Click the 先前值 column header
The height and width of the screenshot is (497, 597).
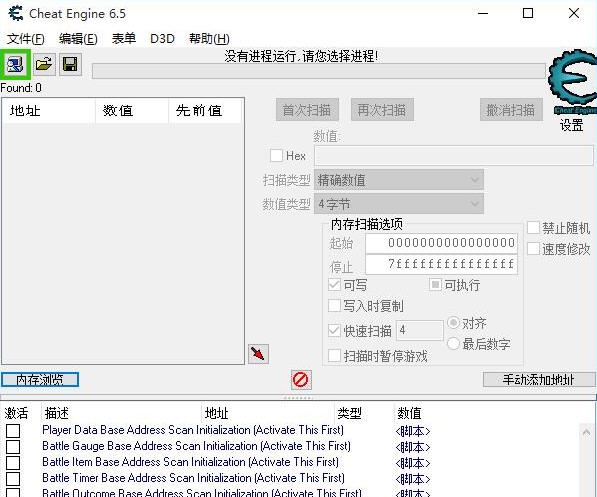click(x=205, y=111)
